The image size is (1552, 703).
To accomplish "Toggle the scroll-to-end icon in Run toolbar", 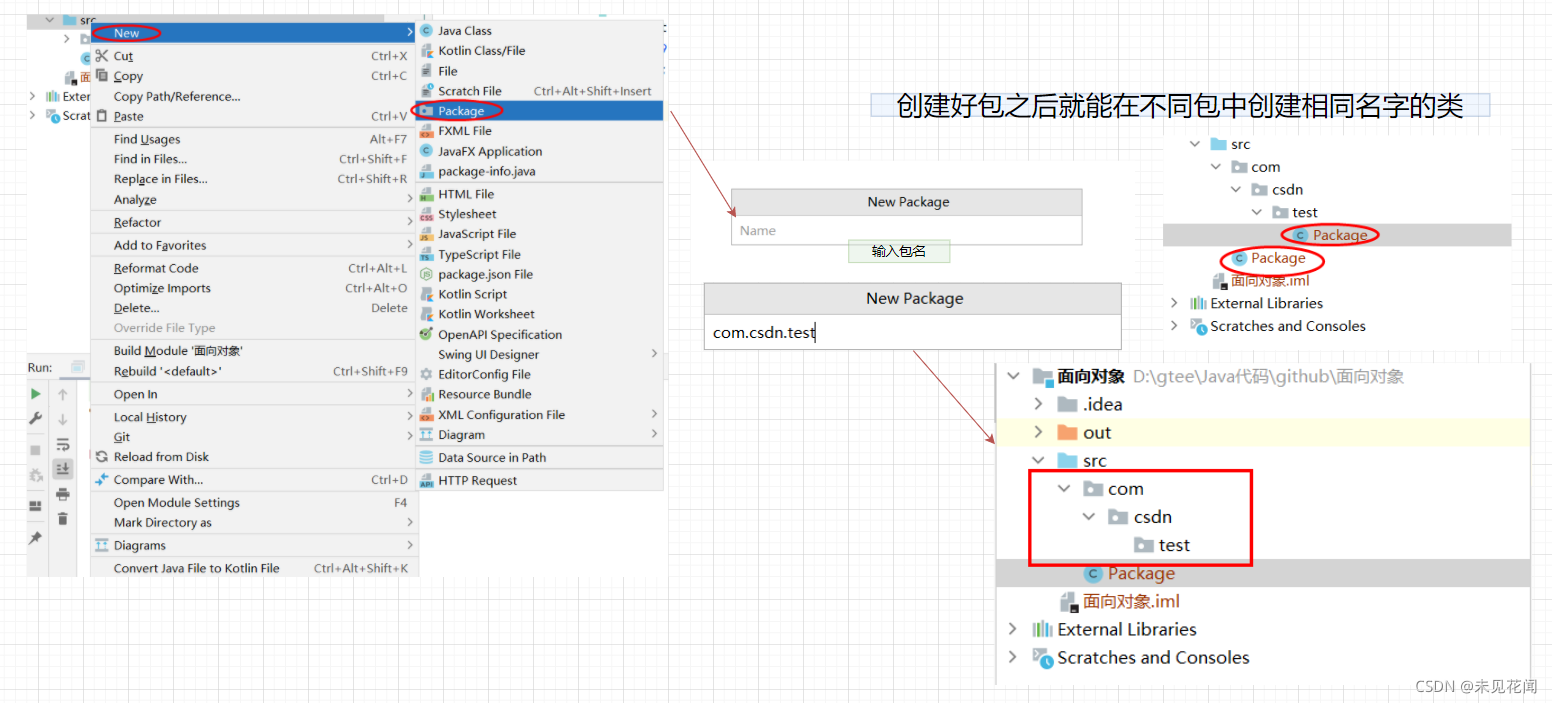I will (63, 468).
